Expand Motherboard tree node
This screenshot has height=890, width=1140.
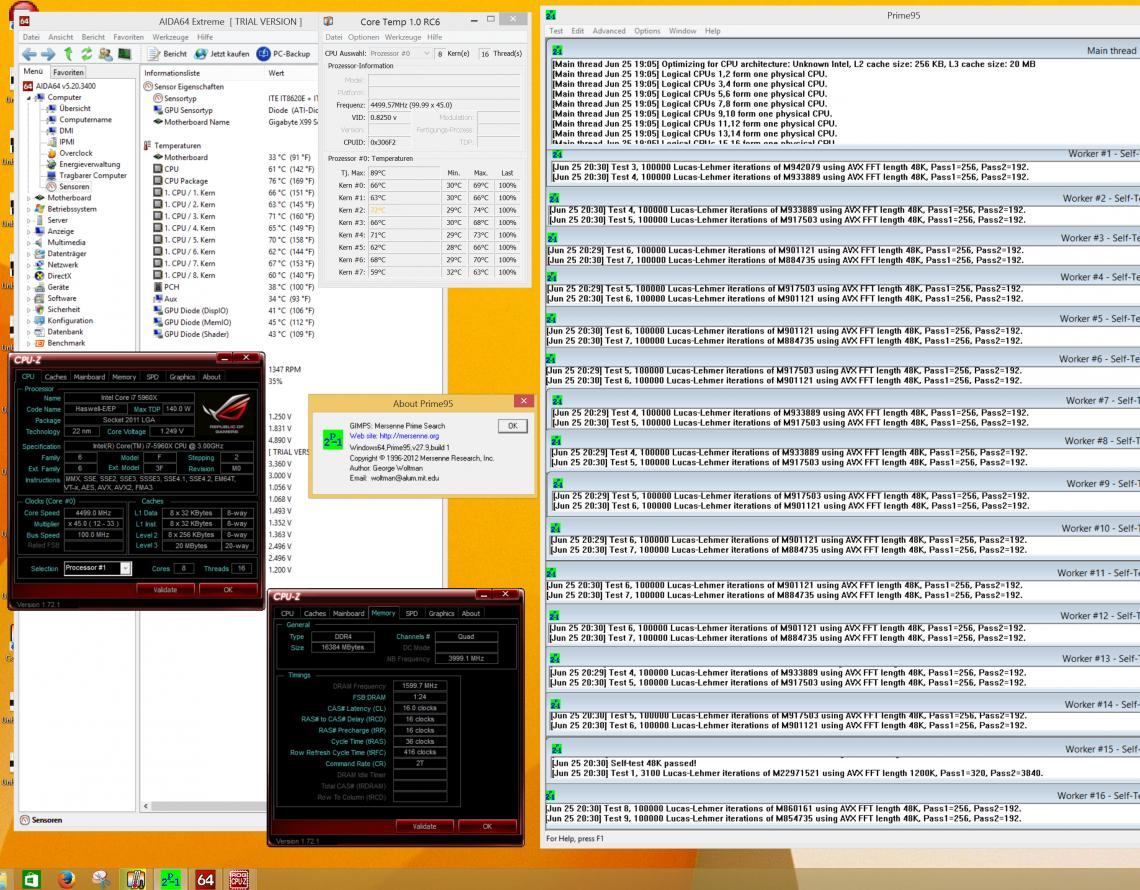30,198
